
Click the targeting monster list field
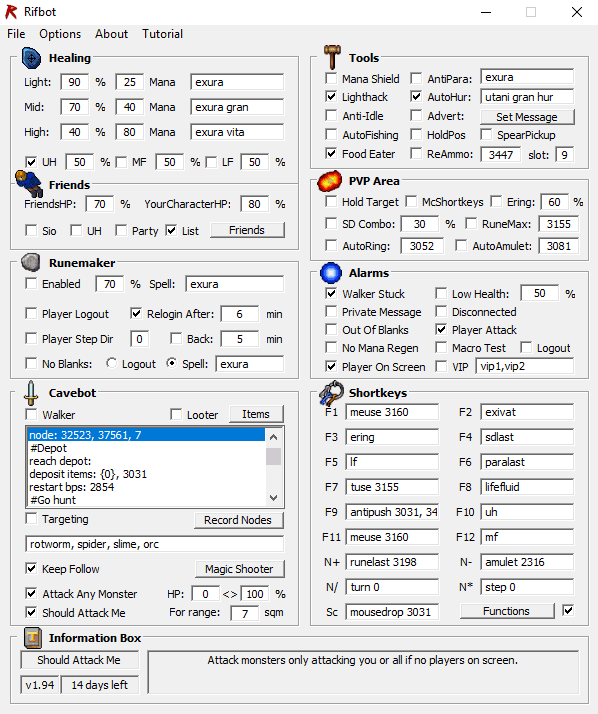(x=154, y=544)
